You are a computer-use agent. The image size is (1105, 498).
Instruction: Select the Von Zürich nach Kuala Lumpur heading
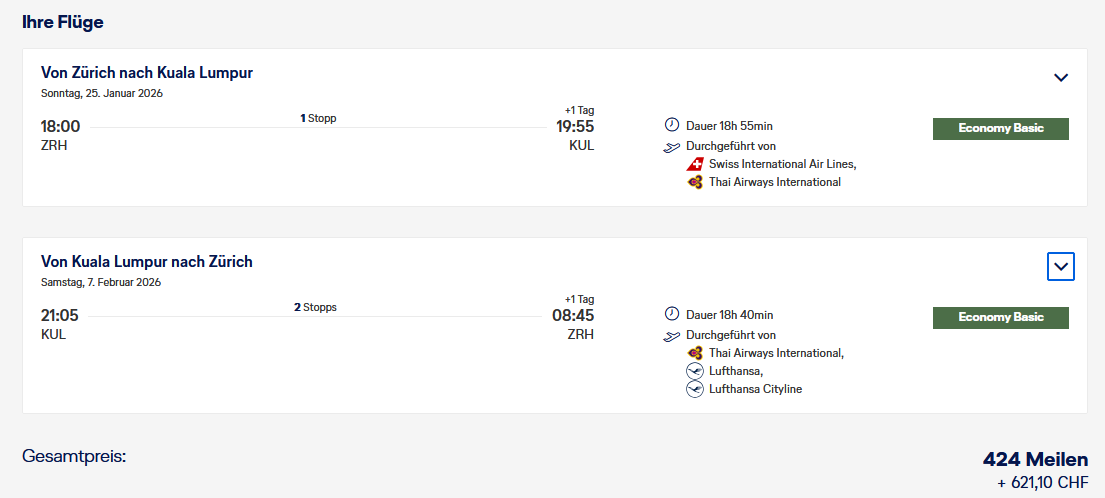tap(147, 73)
